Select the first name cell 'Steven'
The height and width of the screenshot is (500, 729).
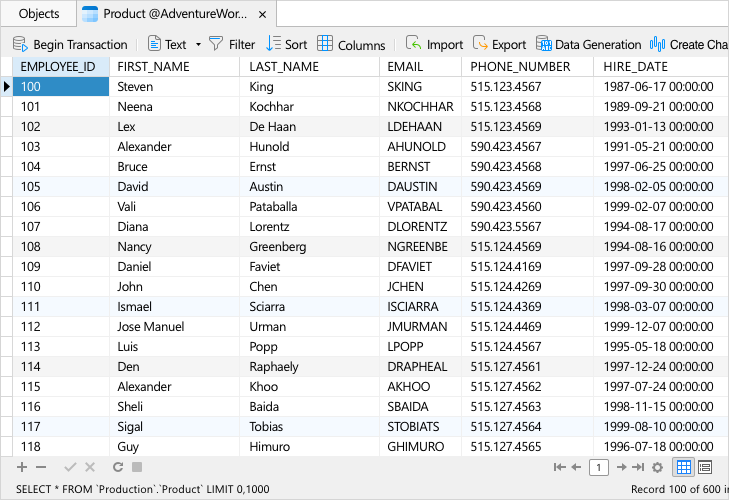(x=174, y=87)
